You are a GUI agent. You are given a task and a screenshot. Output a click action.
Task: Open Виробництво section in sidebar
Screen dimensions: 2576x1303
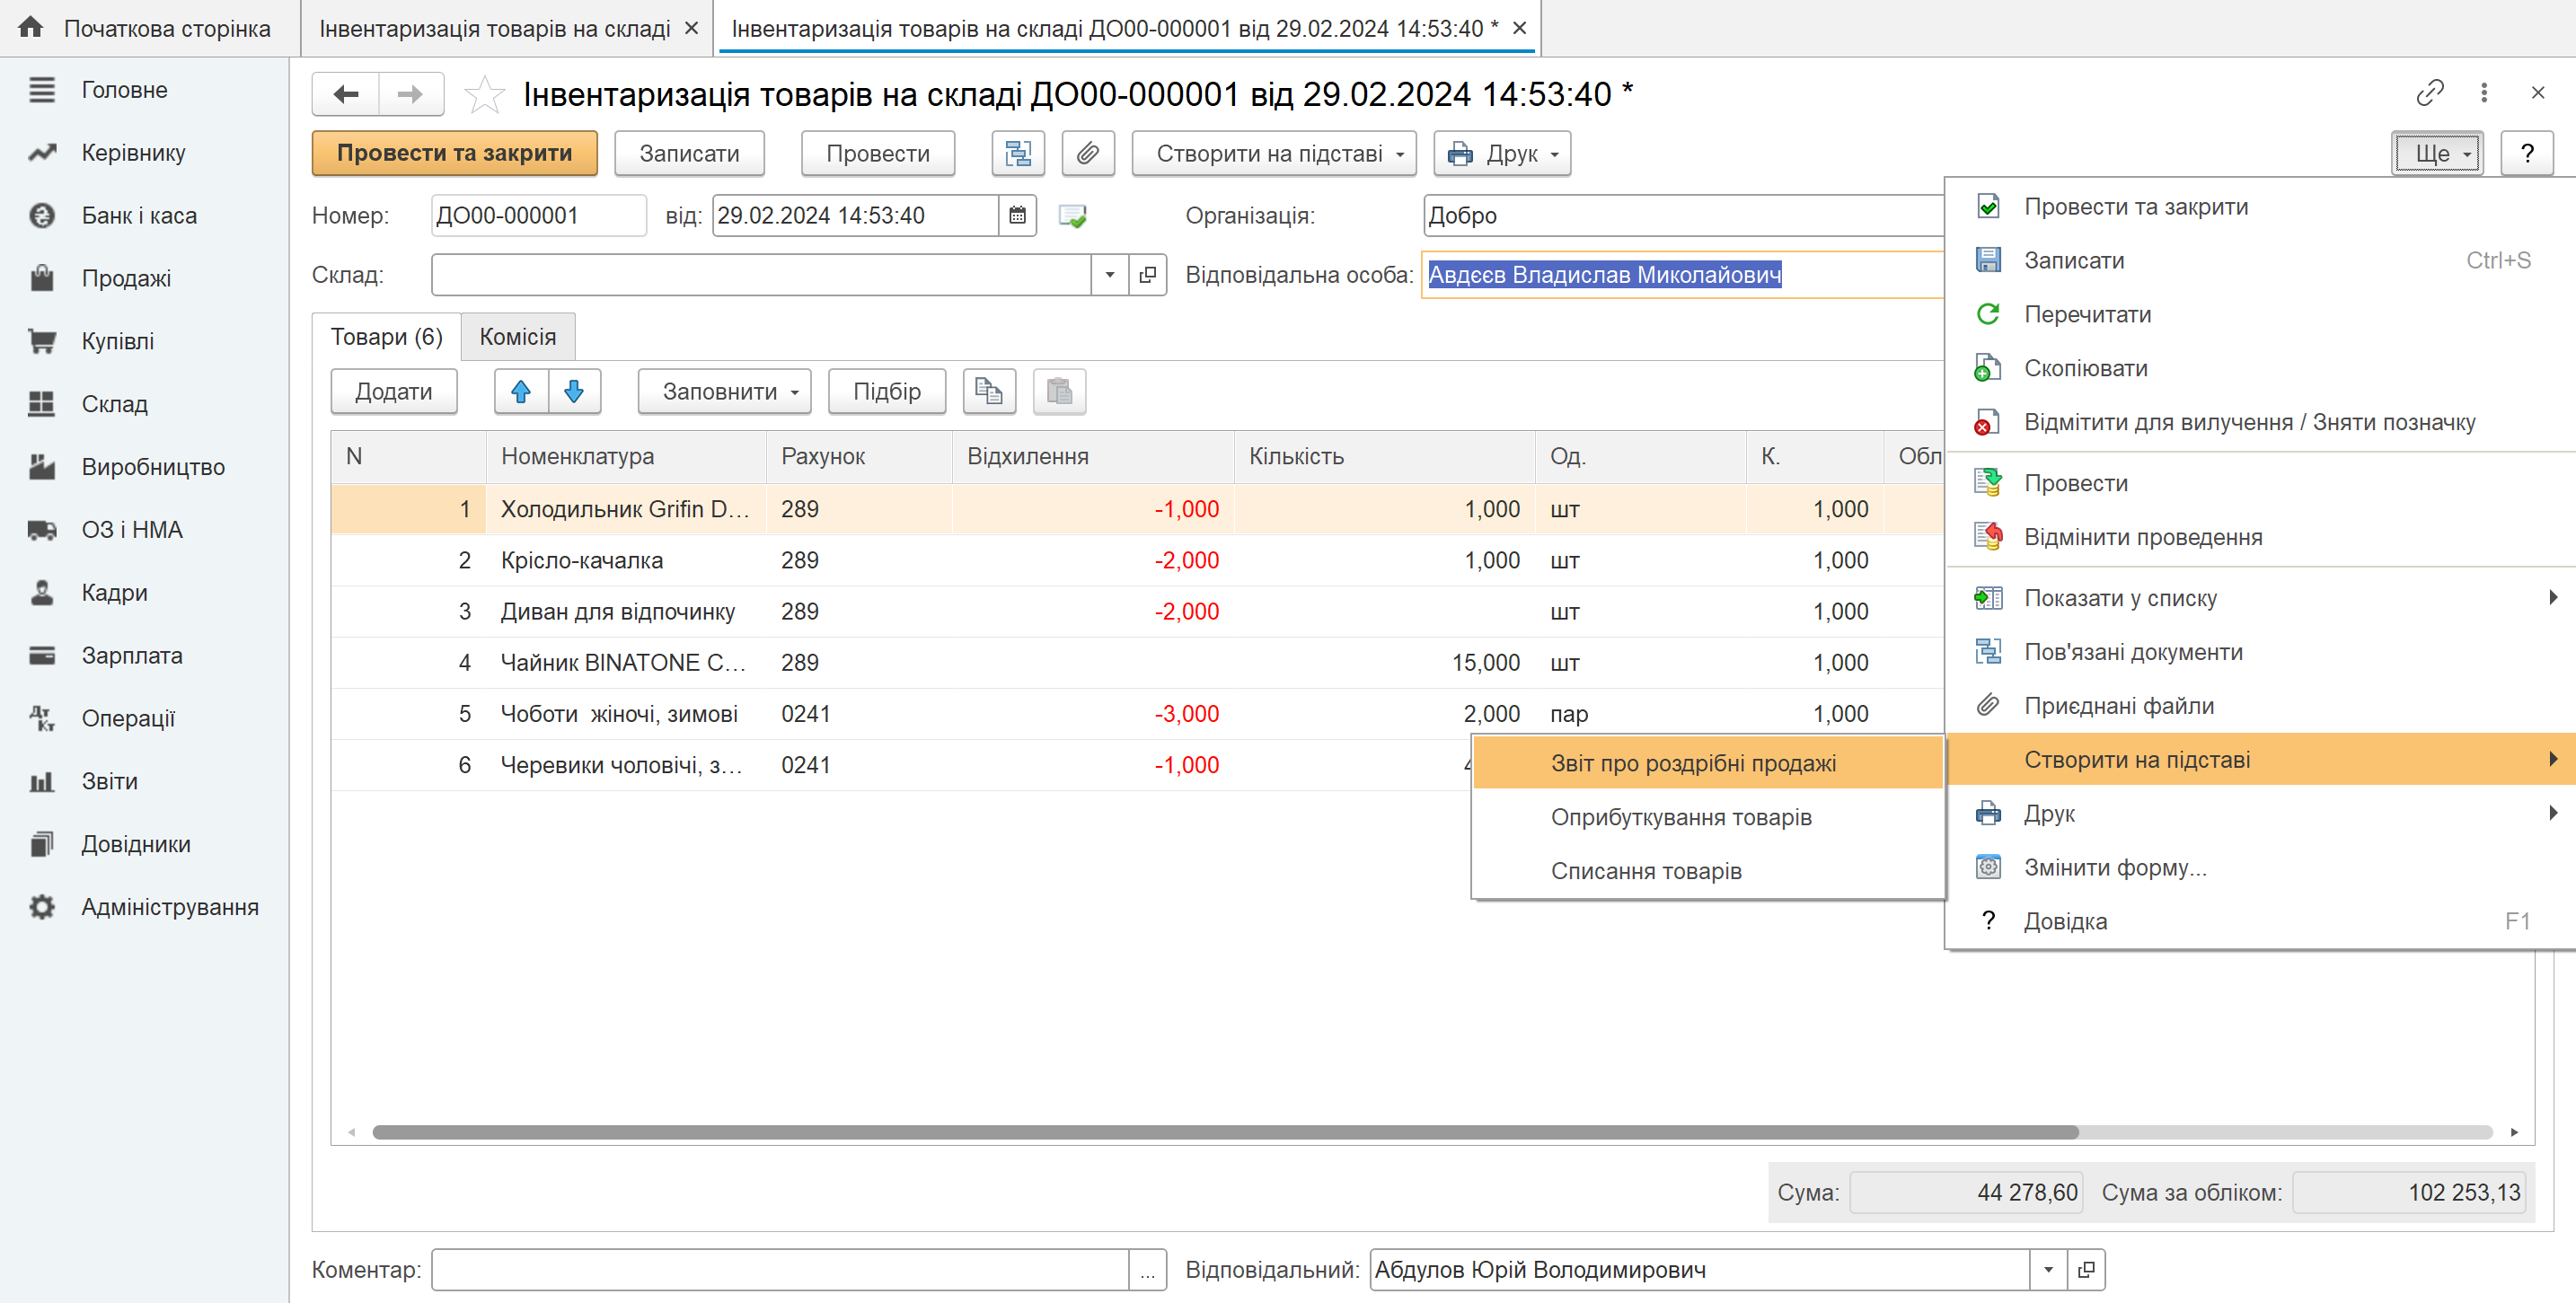153,468
